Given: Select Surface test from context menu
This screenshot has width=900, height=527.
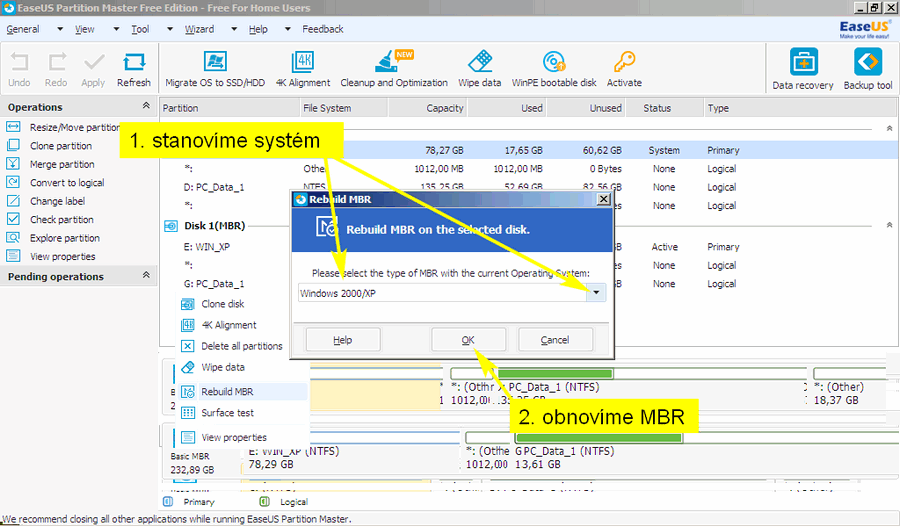Looking at the screenshot, I should (227, 412).
